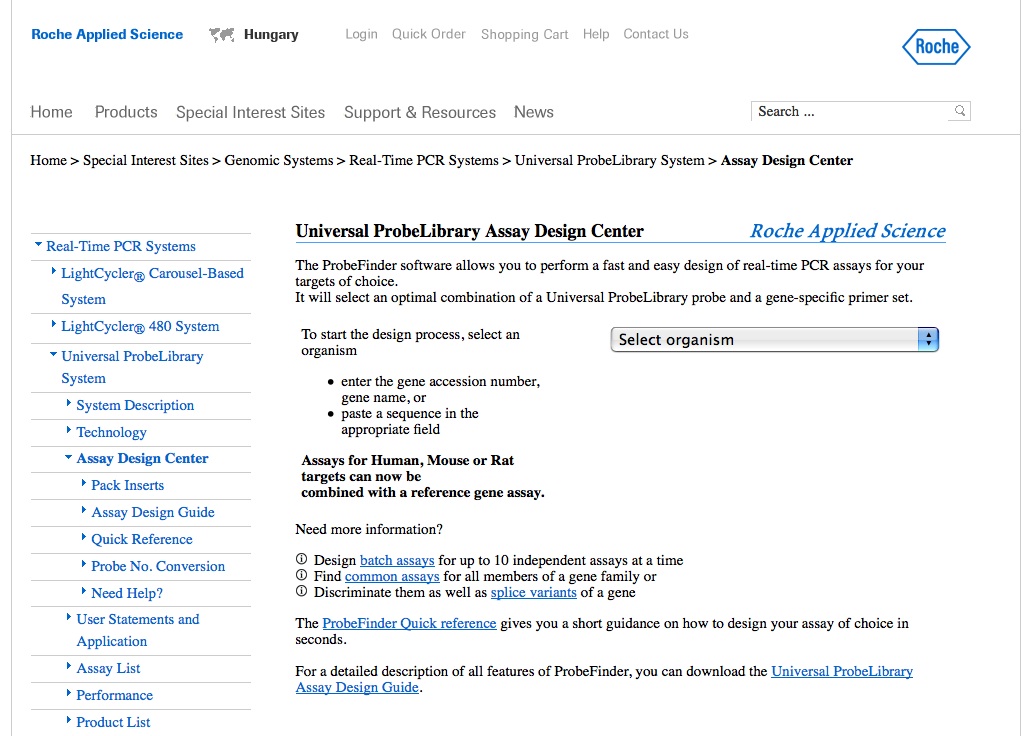Collapse the Assay Design Center tree arrow
Viewport: 1032px width, 736px height.
[x=68, y=458]
